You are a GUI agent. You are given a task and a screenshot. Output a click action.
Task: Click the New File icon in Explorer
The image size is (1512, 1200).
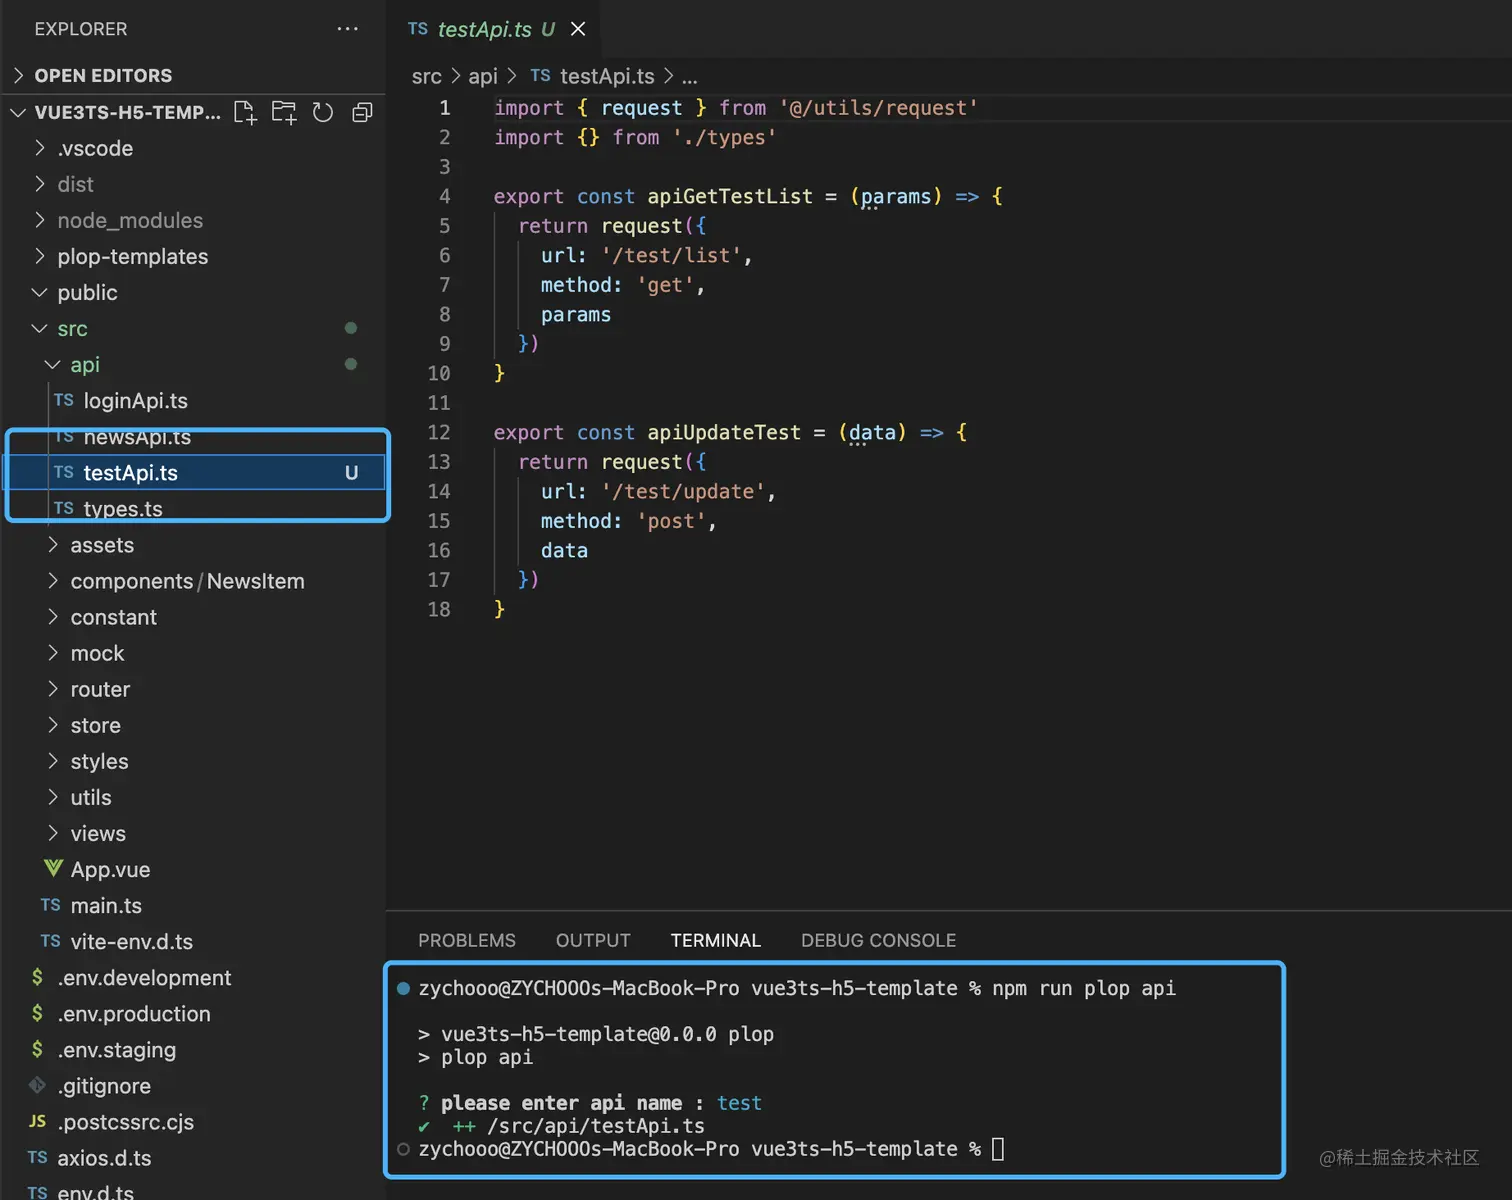pyautogui.click(x=245, y=112)
